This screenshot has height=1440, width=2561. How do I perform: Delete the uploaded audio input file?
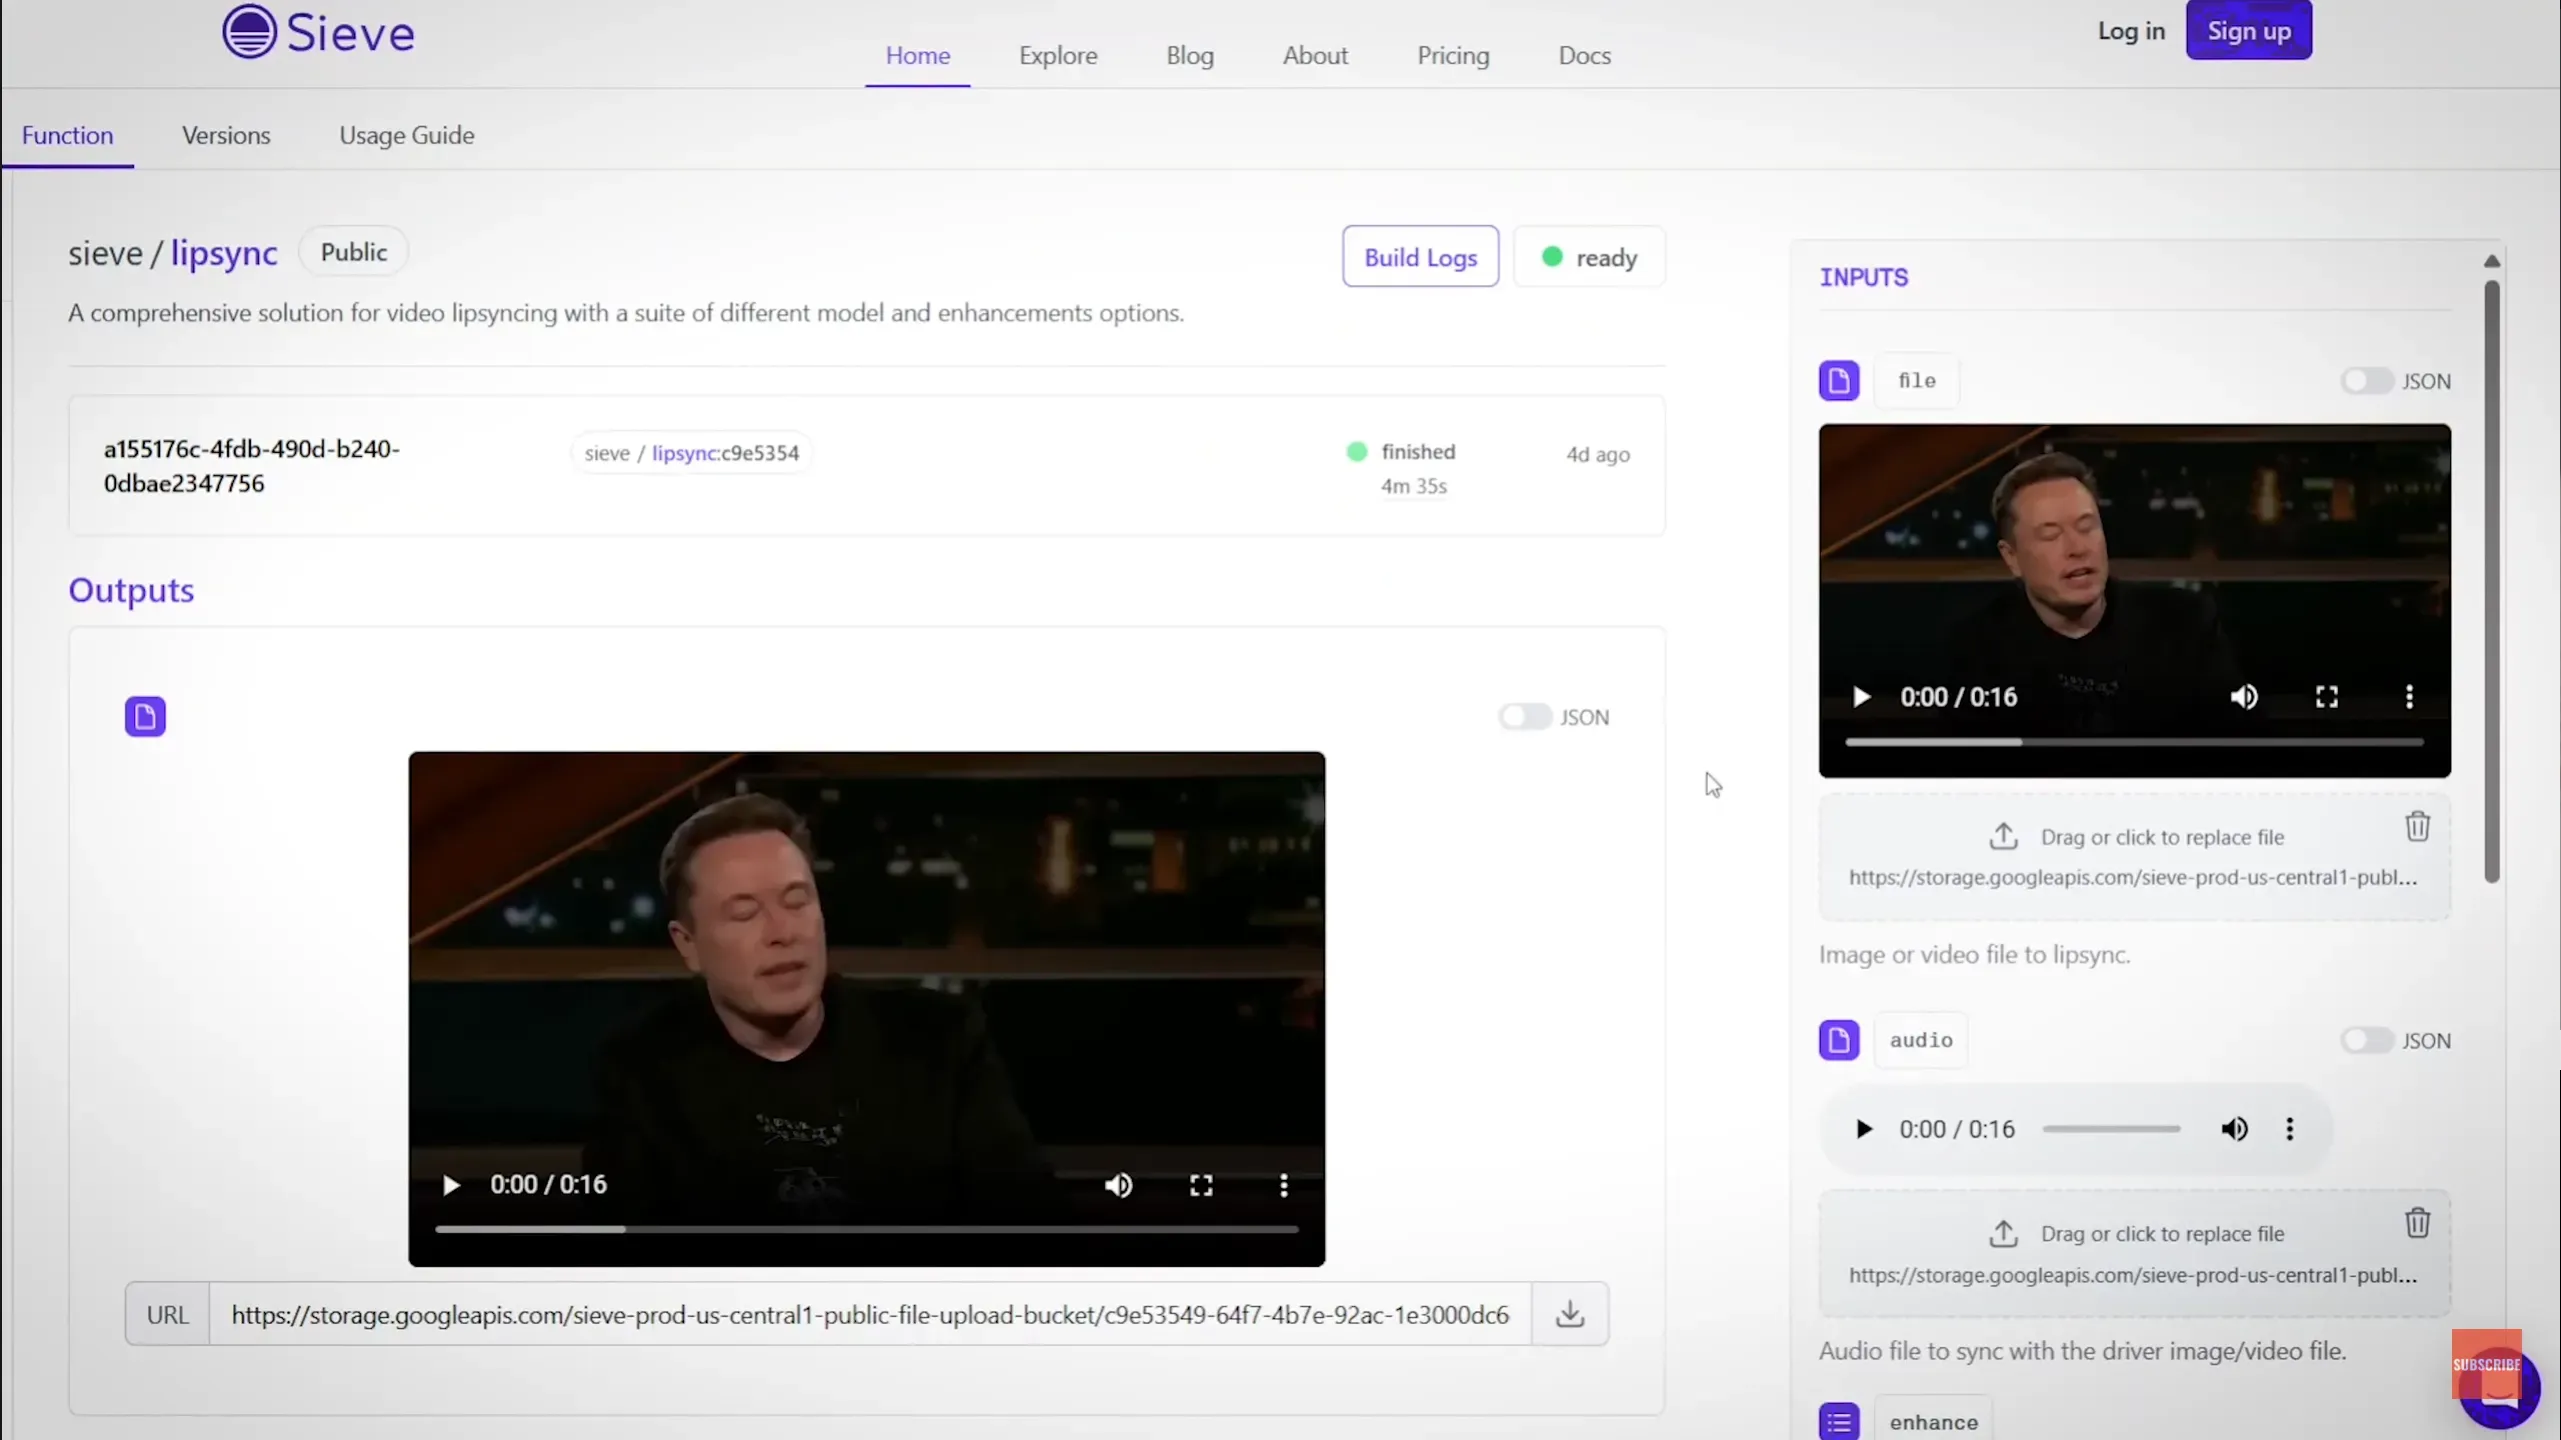pyautogui.click(x=2417, y=1223)
